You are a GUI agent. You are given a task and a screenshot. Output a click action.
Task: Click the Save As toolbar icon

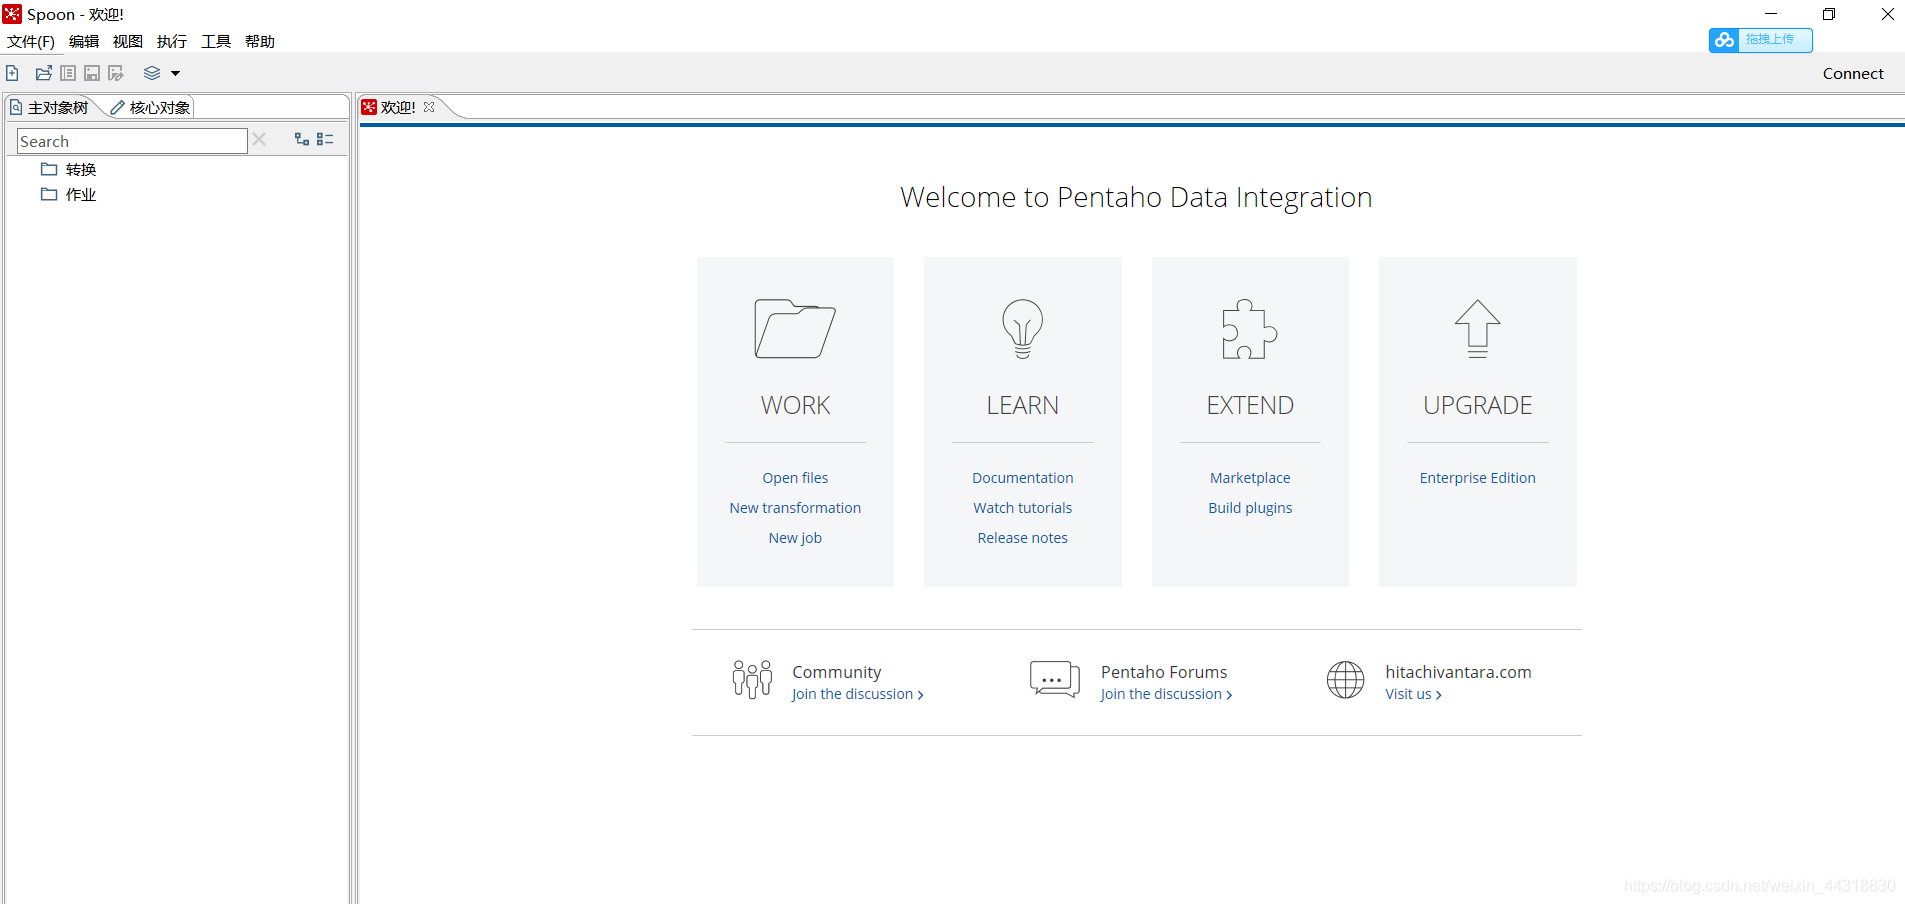(116, 73)
